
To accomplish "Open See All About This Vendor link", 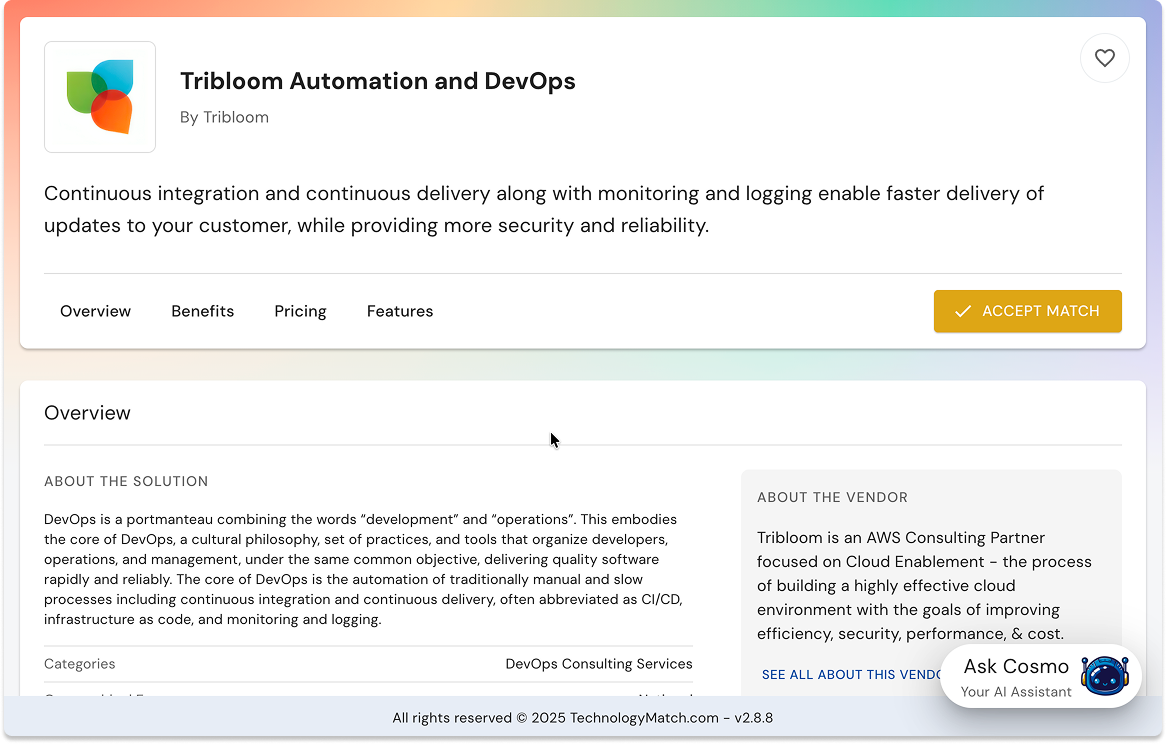I will 851,675.
